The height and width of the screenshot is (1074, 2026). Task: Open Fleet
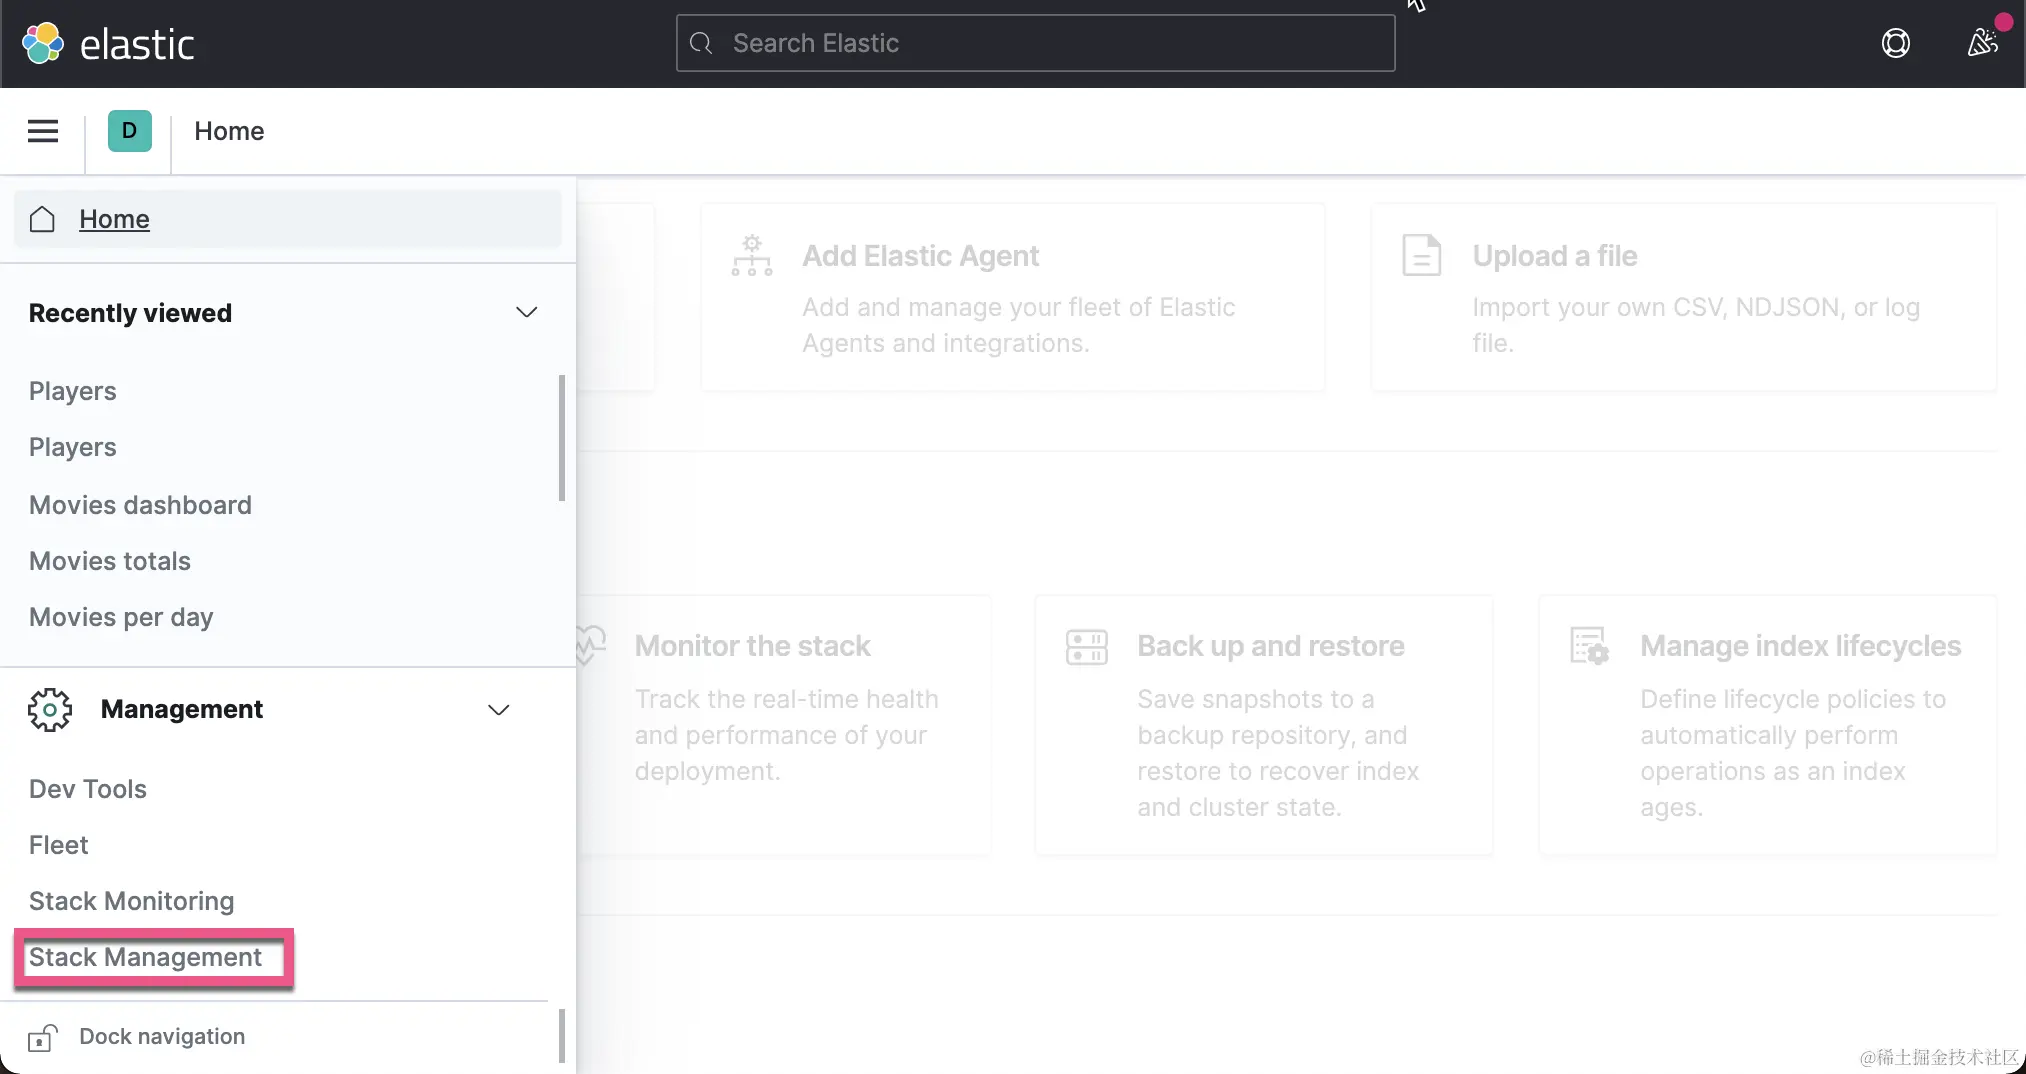tap(58, 845)
